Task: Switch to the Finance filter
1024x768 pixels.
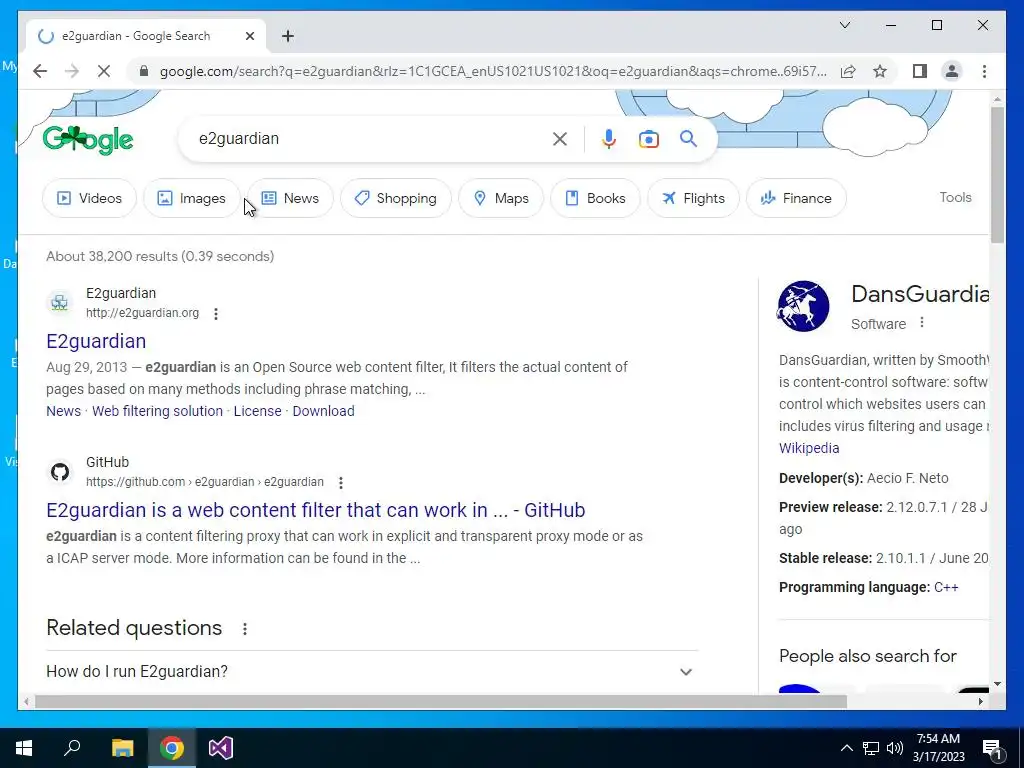Action: pyautogui.click(x=796, y=198)
